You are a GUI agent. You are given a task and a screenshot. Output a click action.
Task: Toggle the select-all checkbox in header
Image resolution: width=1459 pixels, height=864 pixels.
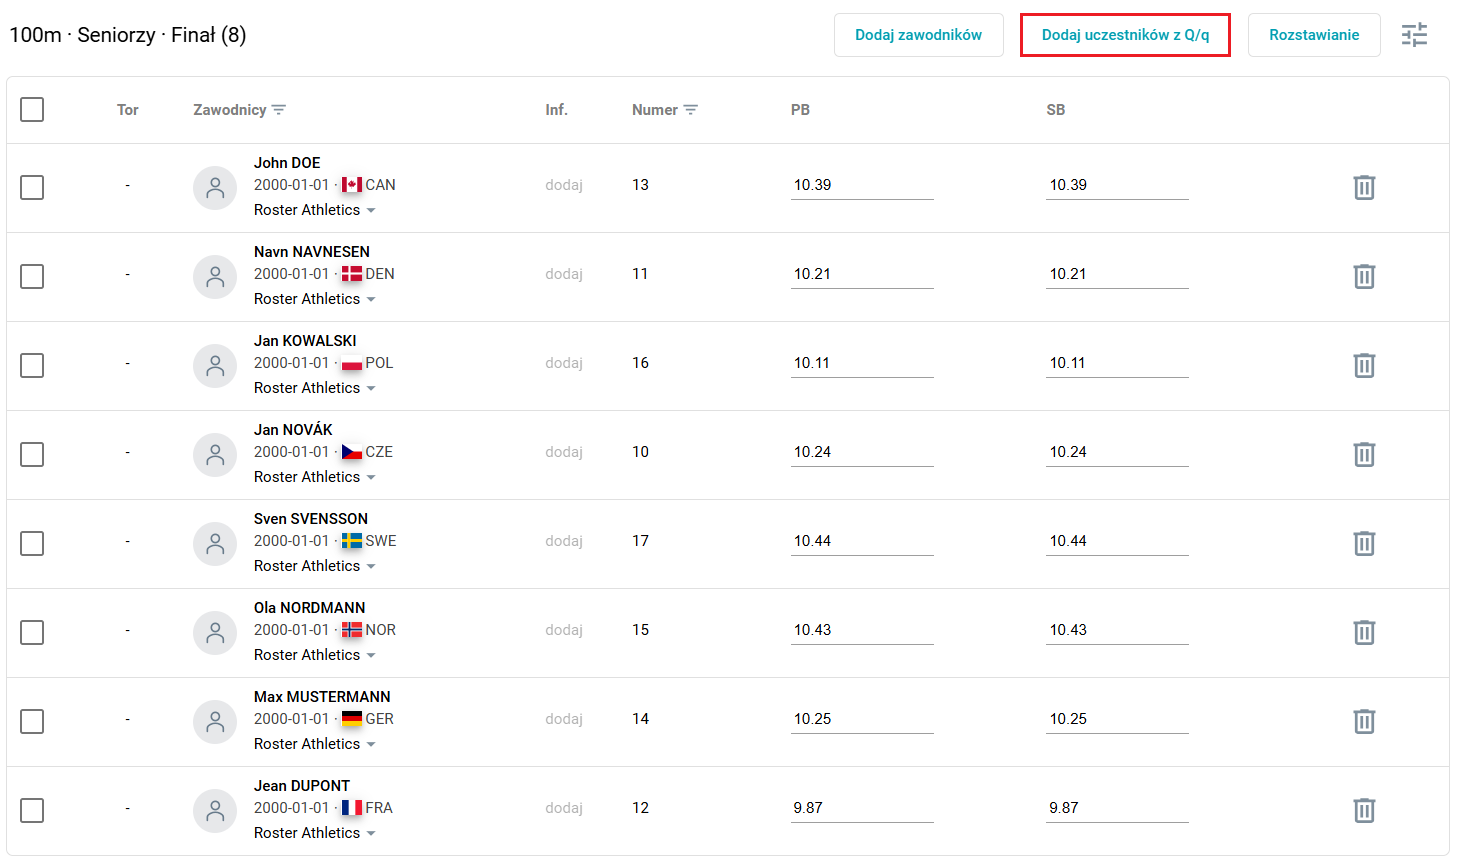click(32, 109)
